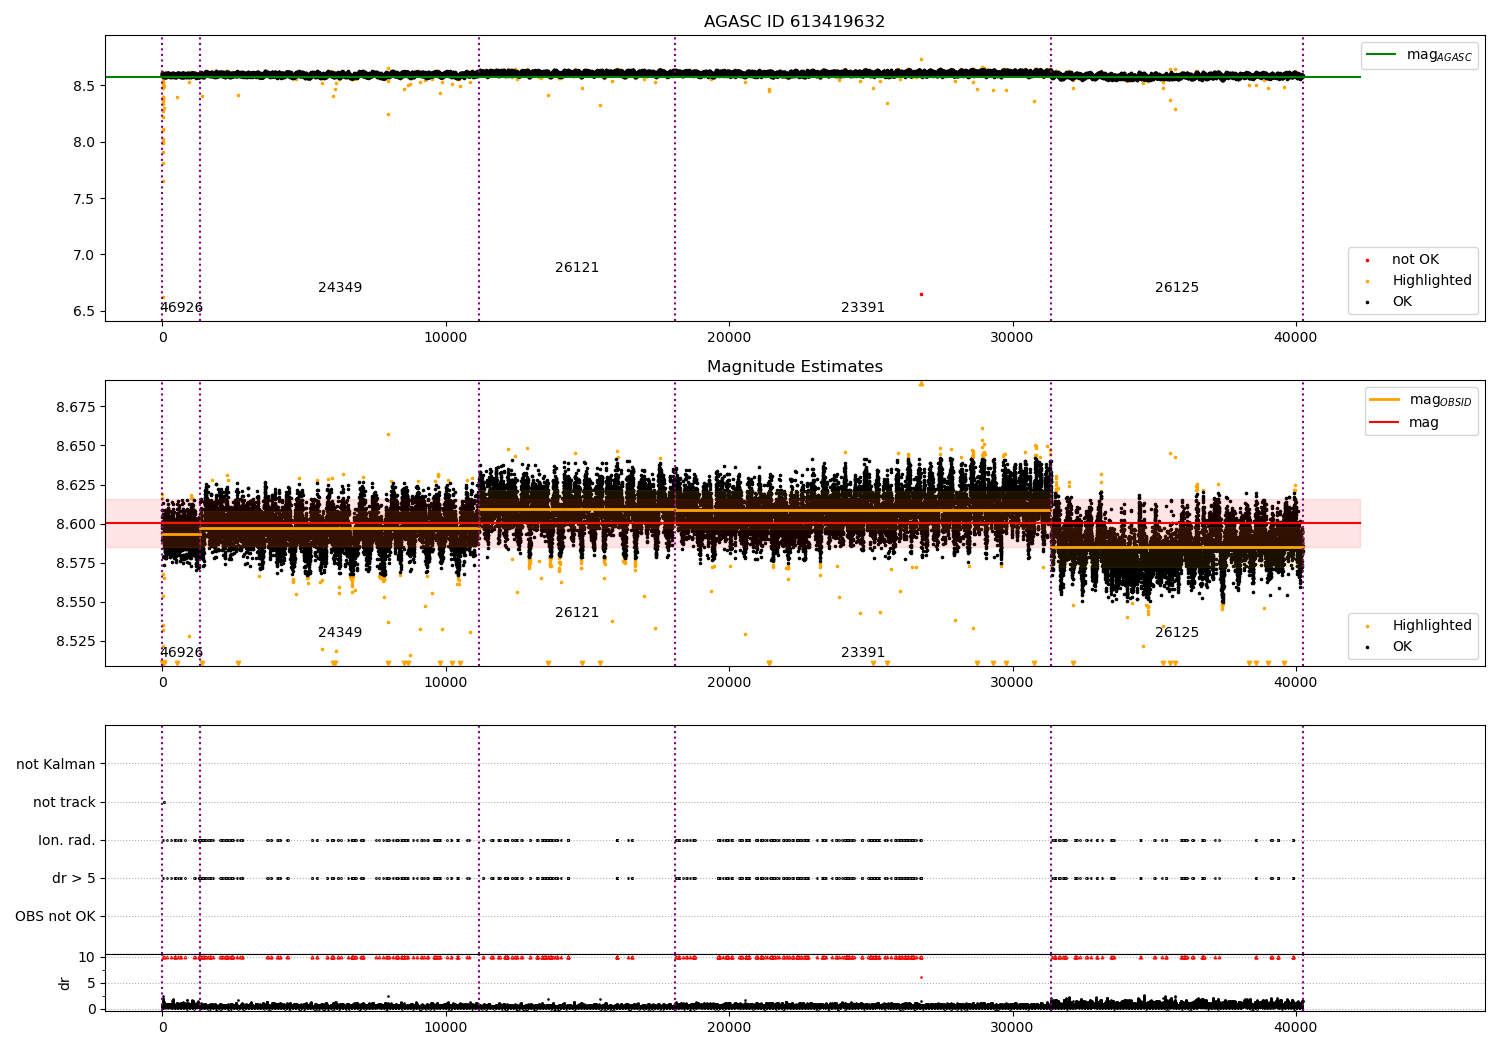The width and height of the screenshot is (1500, 1050).
Task: Click the 'not track' flag row label
Action: pos(64,803)
